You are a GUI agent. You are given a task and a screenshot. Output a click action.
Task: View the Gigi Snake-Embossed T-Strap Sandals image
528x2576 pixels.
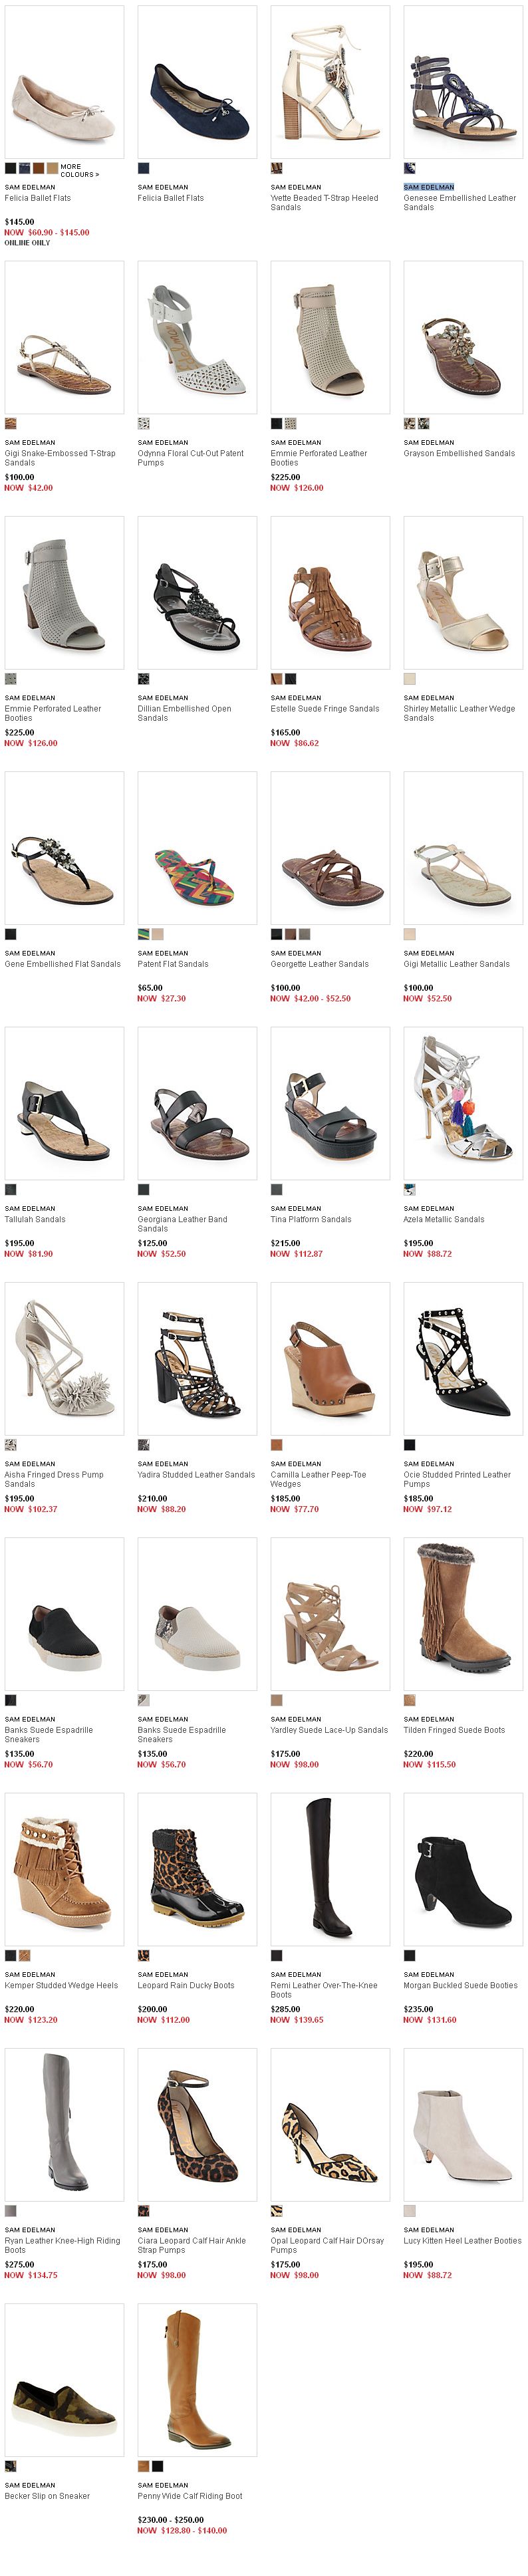click(64, 337)
